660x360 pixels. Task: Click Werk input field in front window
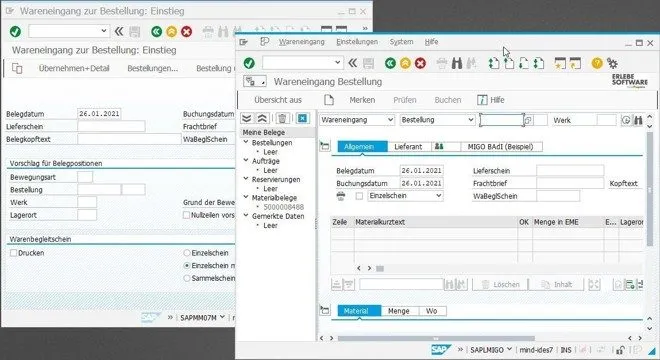tap(607, 120)
